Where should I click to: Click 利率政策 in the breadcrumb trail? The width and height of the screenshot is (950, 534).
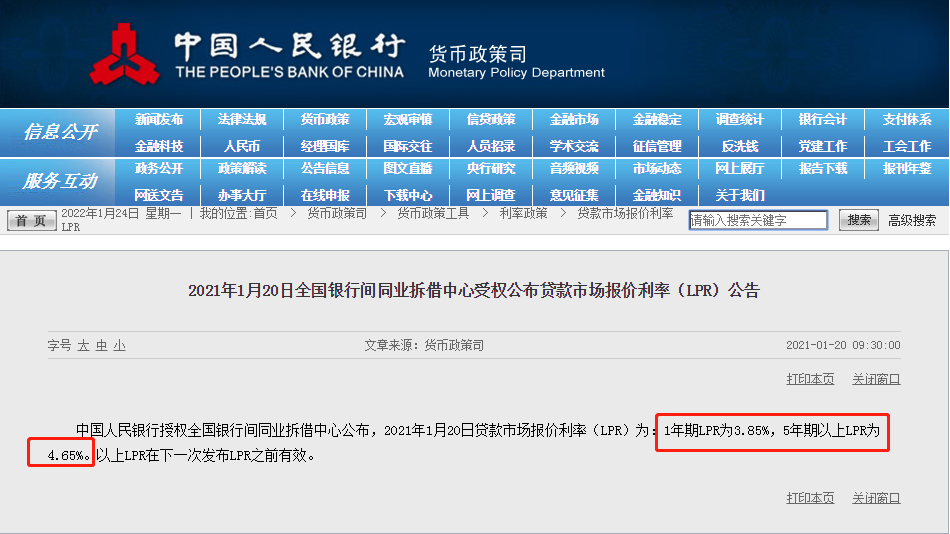click(x=523, y=213)
